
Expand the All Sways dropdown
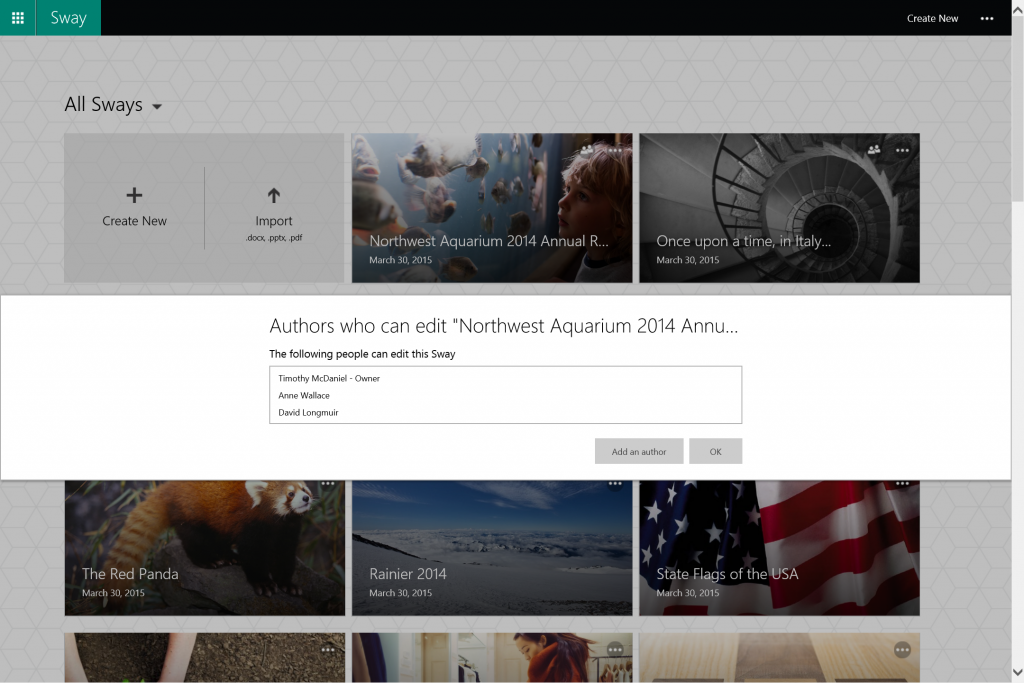coord(158,106)
